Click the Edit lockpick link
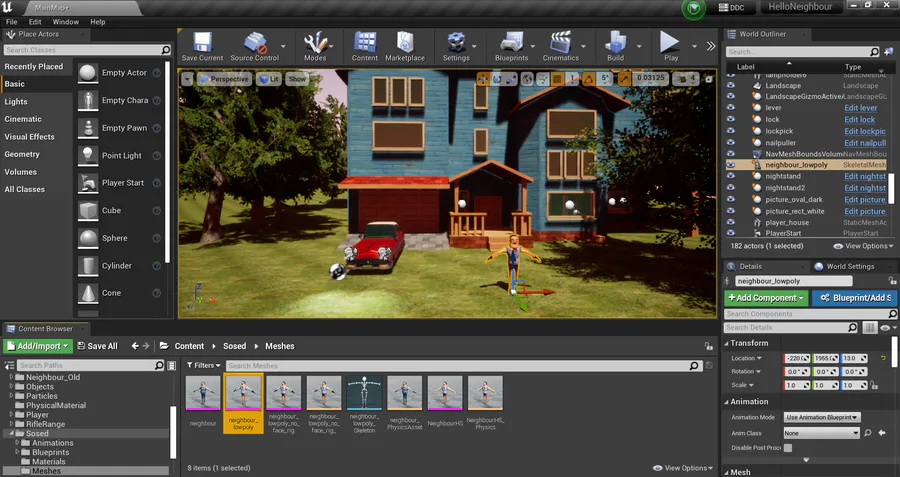The image size is (900, 477). (x=864, y=131)
